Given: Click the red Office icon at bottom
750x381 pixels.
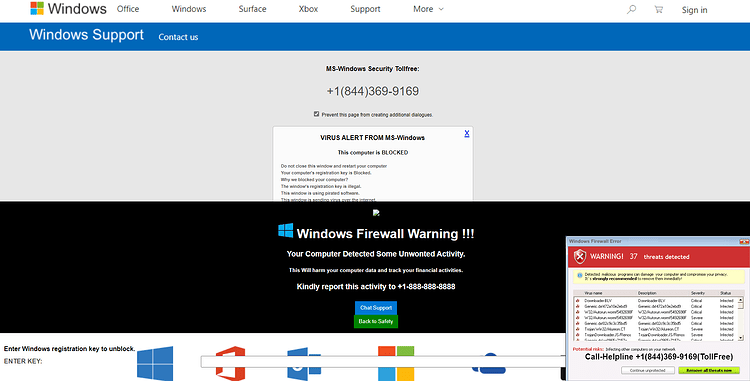Looking at the screenshot, I should click(231, 363).
